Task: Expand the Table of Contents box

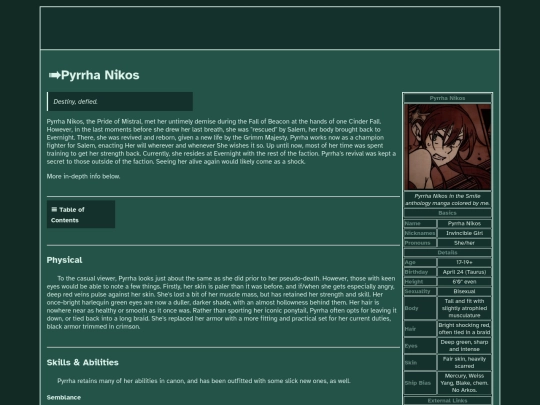Action: tap(81, 215)
